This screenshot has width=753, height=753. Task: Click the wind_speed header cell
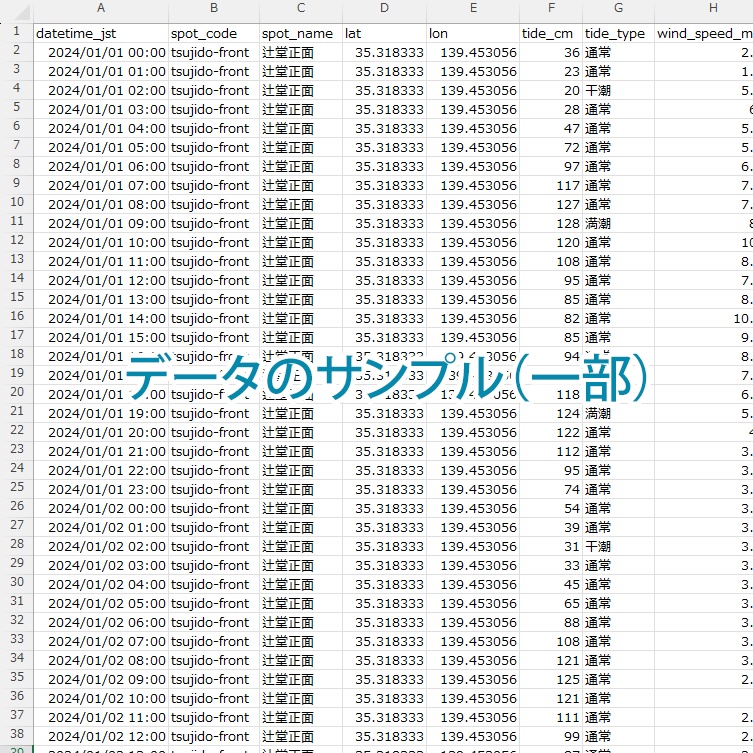click(x=704, y=34)
